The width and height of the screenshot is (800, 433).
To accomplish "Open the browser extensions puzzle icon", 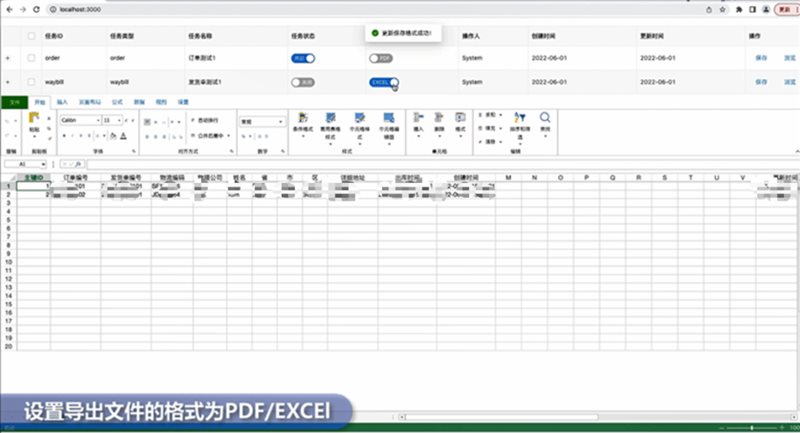I will (739, 10).
